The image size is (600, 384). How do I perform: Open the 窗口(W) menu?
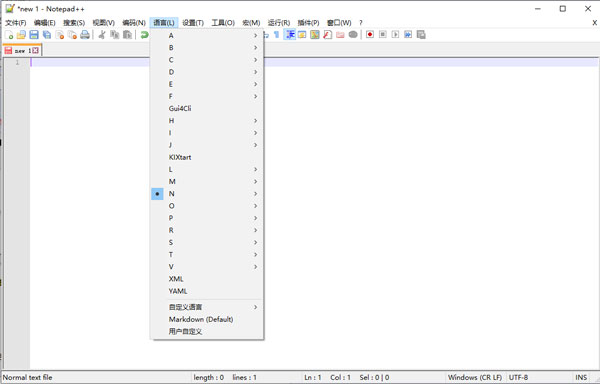339,23
